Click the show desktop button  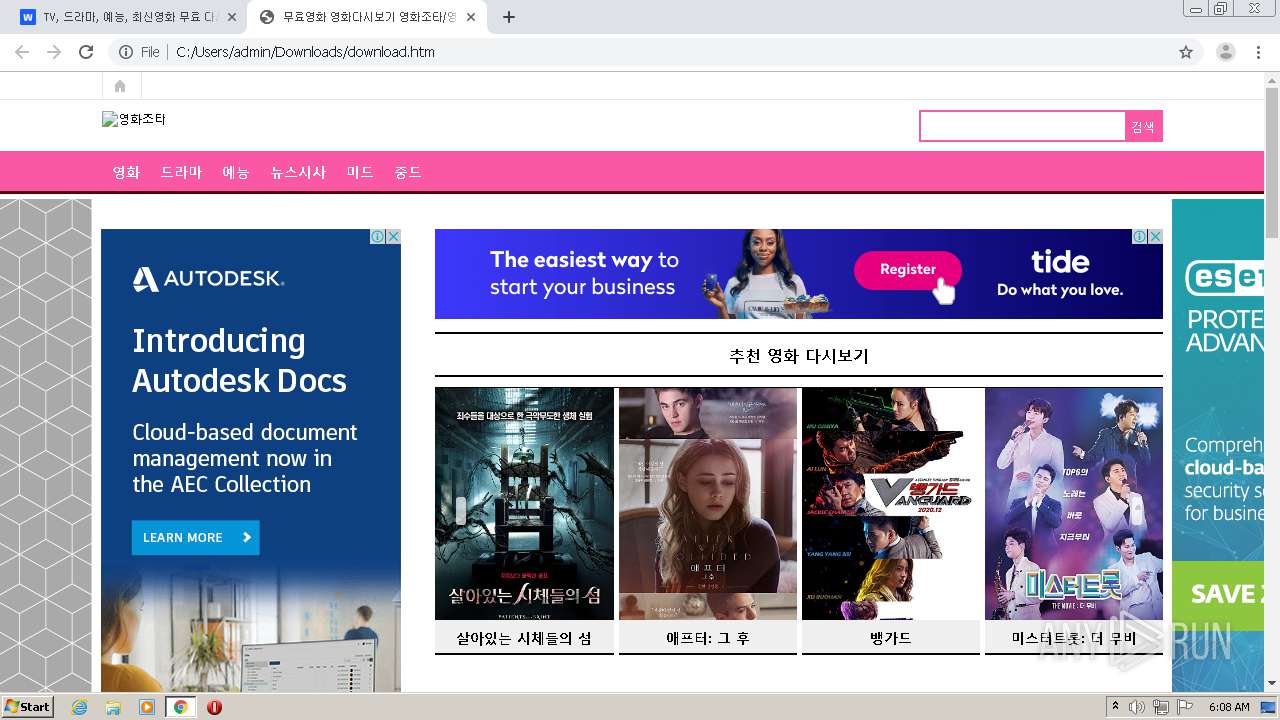(1270, 707)
